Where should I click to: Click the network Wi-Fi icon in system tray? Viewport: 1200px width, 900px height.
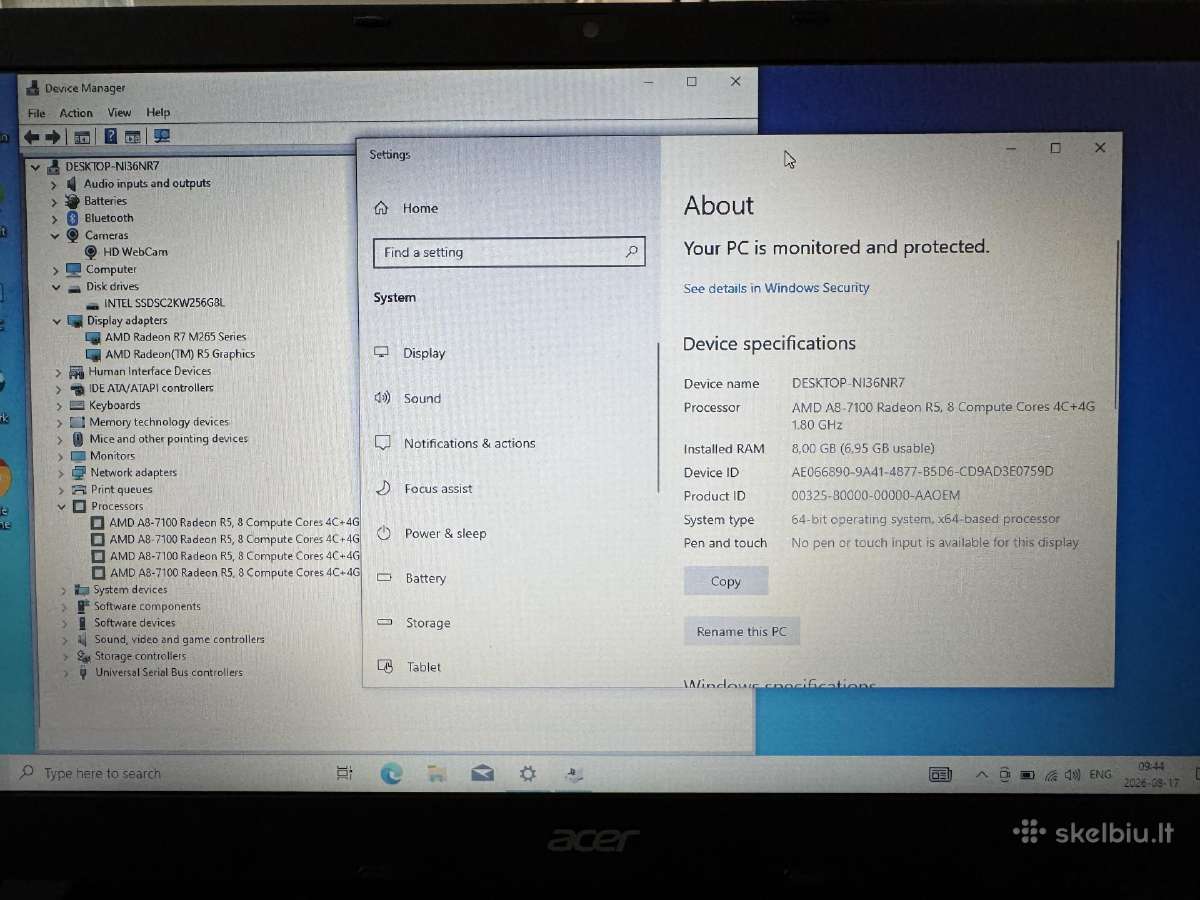coord(1051,775)
